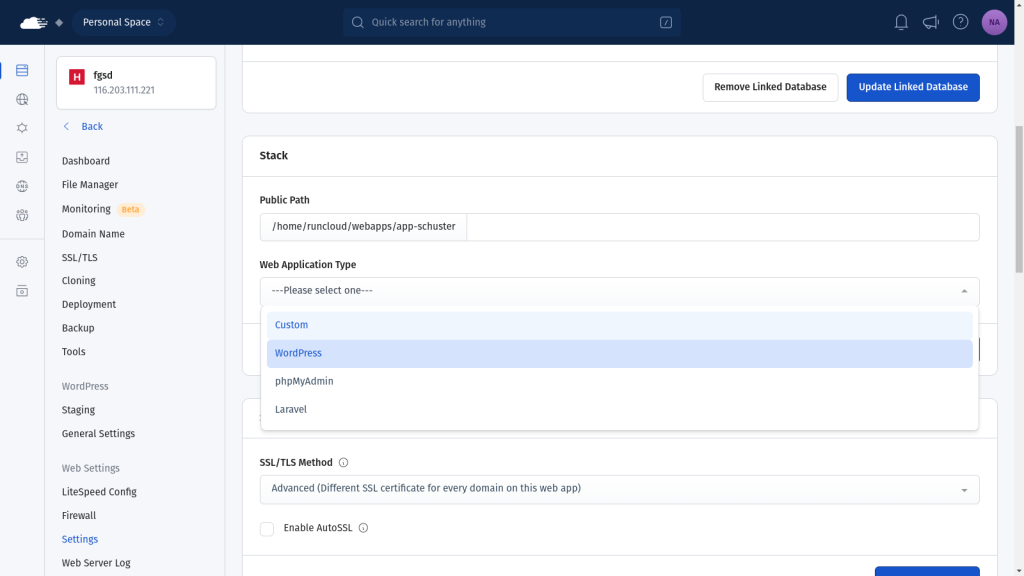The image size is (1024, 576).
Task: Open announcements via the megaphone icon
Action: (931, 22)
